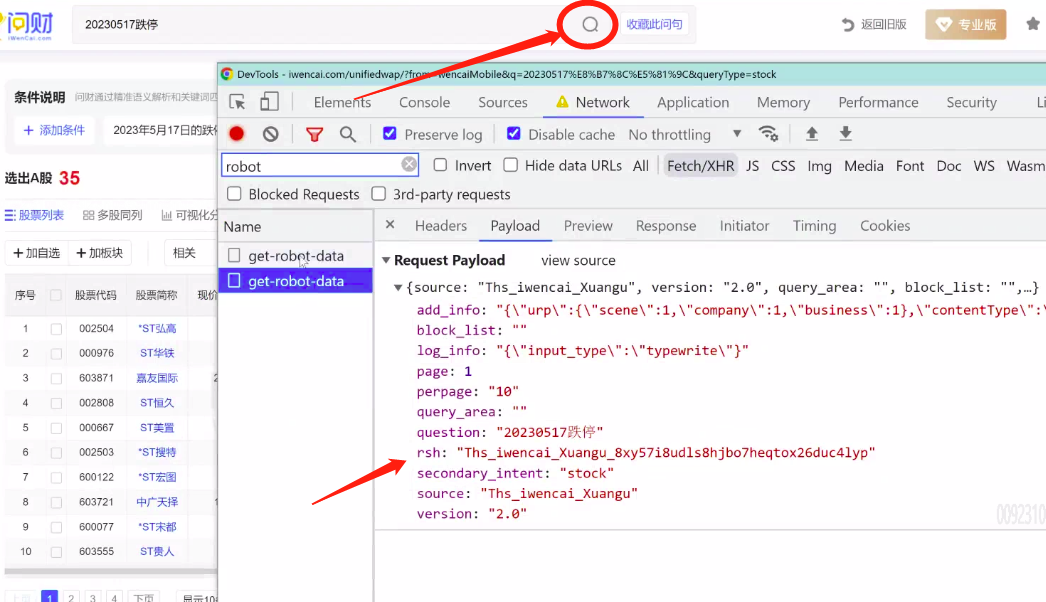
Task: Open the Elements tab
Action: pyautogui.click(x=342, y=102)
